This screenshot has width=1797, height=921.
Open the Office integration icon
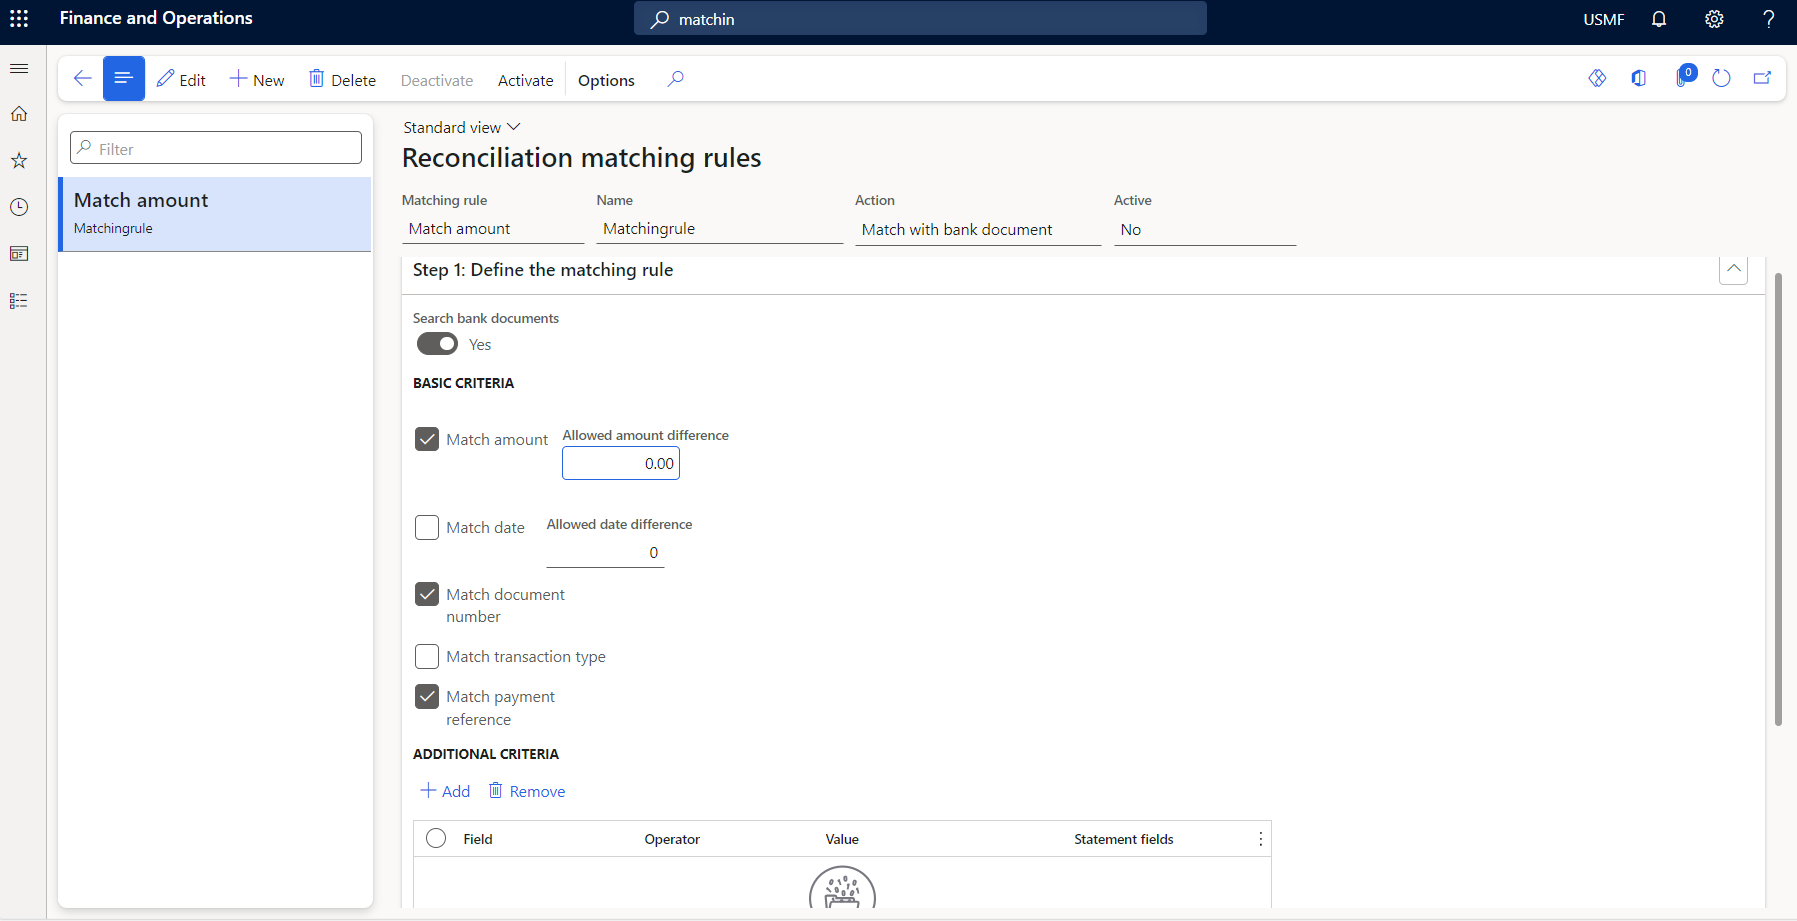pos(1639,78)
